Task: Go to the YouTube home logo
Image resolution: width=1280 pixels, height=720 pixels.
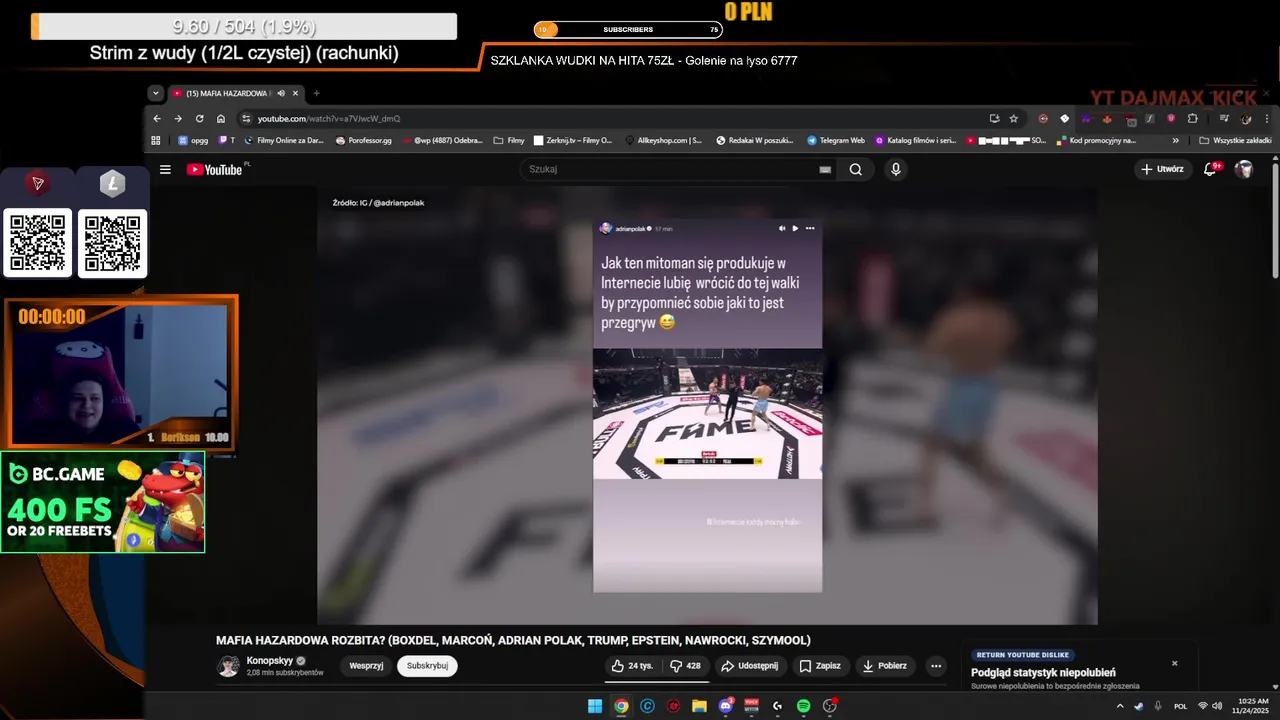Action: click(214, 169)
